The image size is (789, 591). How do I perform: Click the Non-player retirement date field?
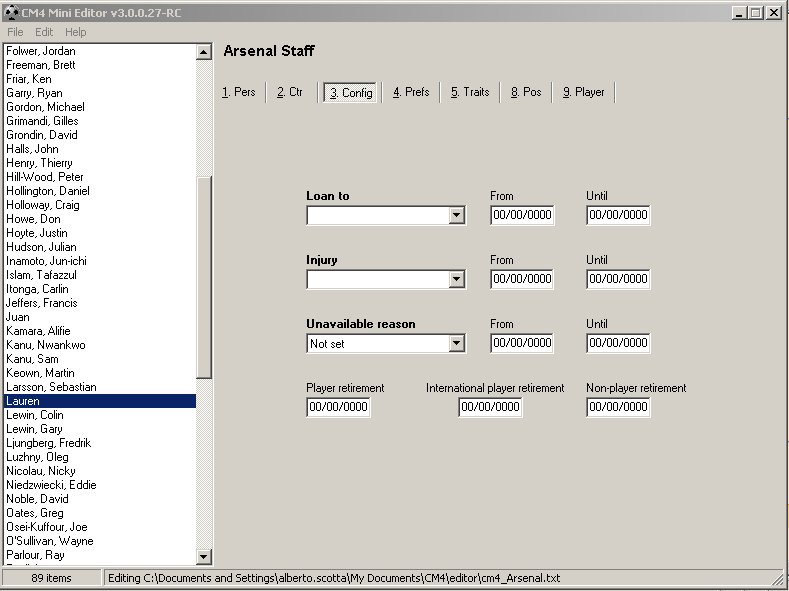pyautogui.click(x=618, y=407)
